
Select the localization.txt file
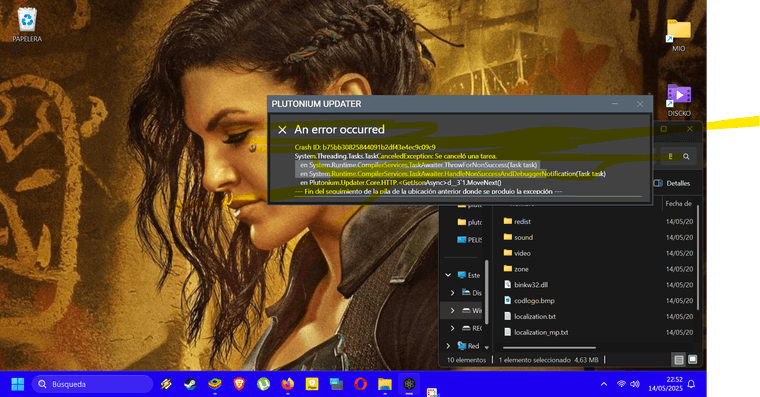pos(535,317)
